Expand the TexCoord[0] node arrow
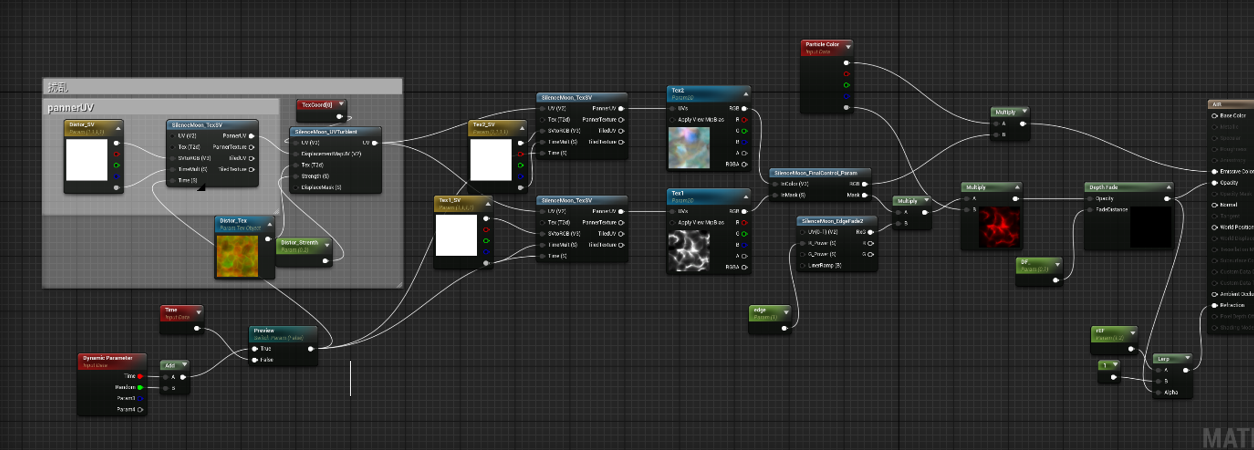The image size is (1254, 450). click(x=341, y=104)
